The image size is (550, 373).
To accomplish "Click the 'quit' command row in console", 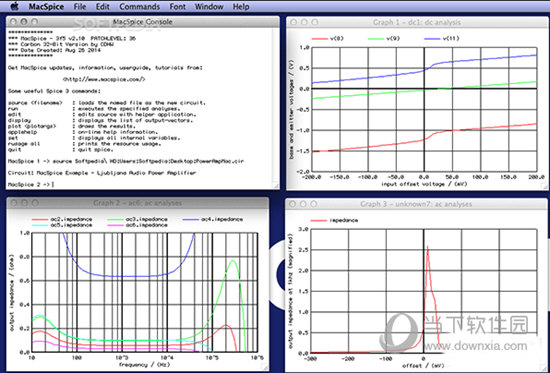I will (60, 149).
